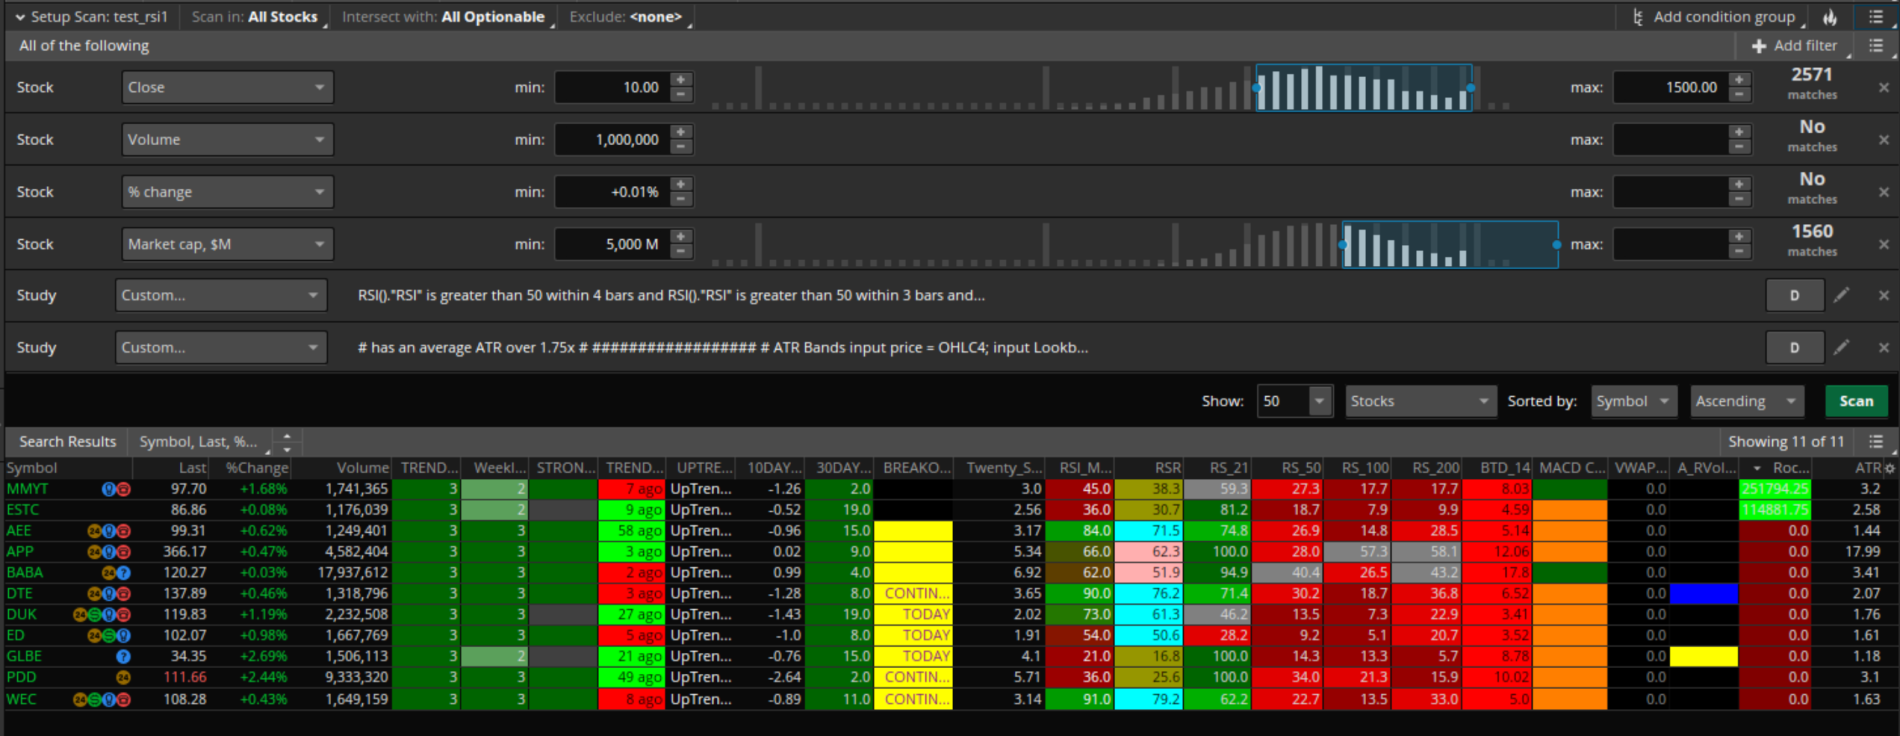The width and height of the screenshot is (1900, 736).
Task: Select the MMYT symbol in results
Action: [x=28, y=489]
